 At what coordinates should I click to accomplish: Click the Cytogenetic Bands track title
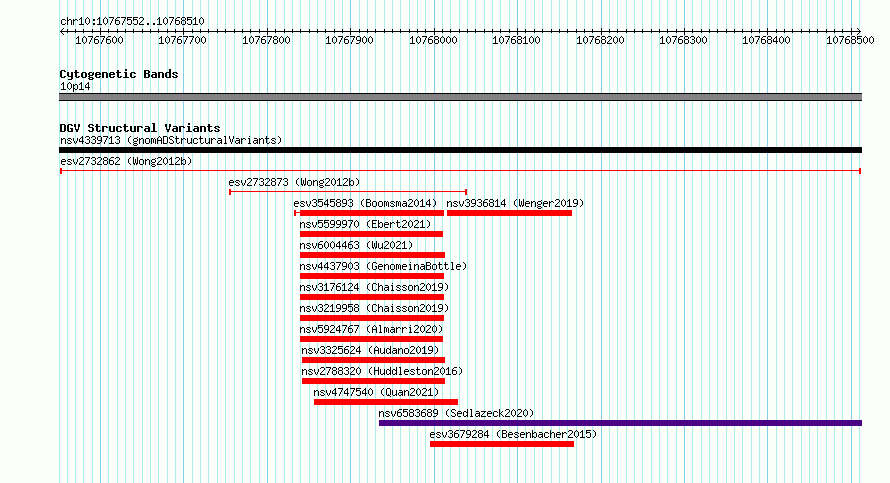(x=119, y=74)
